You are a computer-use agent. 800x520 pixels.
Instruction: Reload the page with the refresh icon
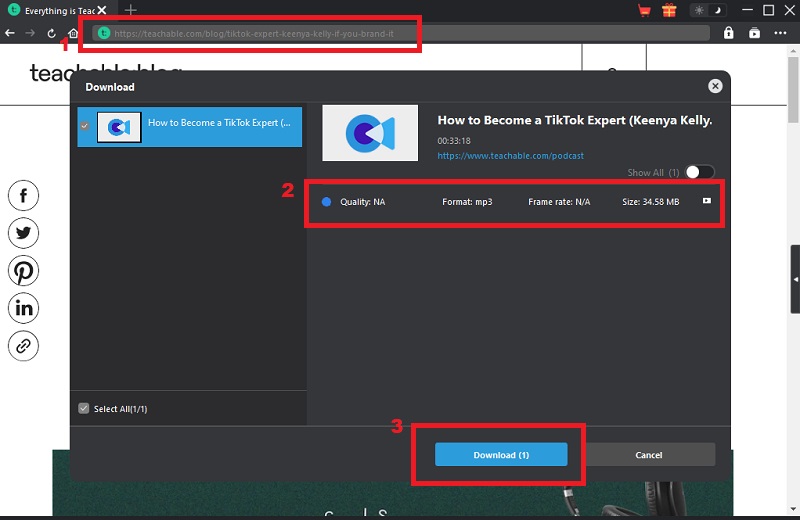point(52,33)
